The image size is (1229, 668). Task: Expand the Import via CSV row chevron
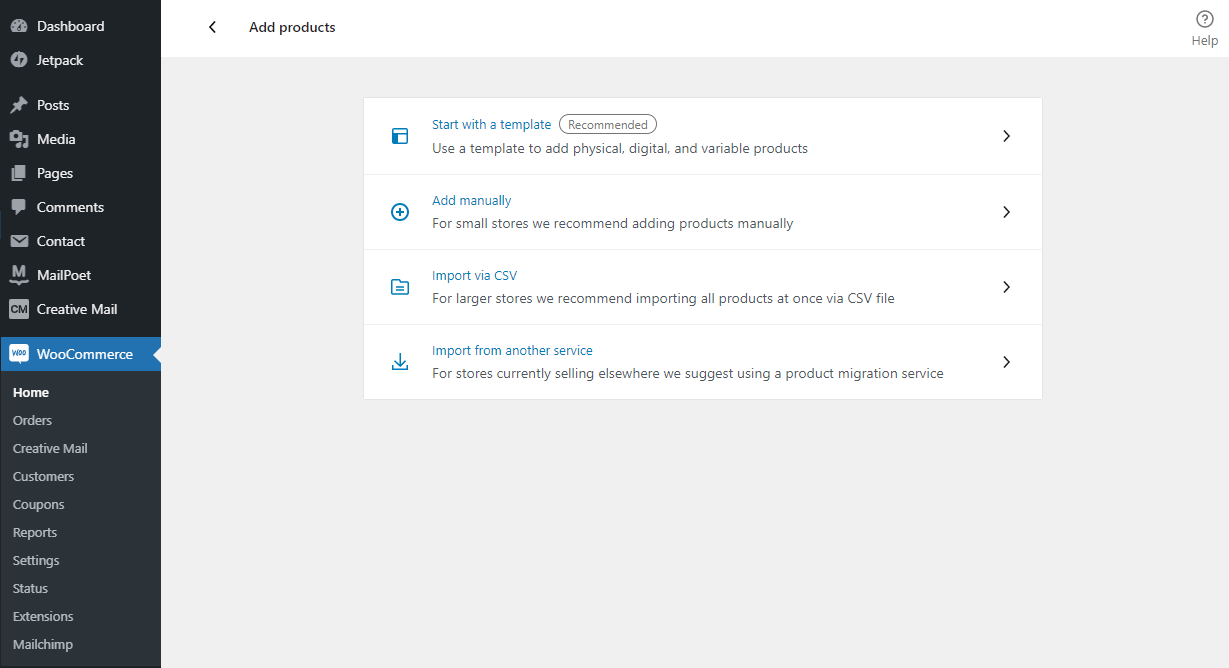coord(1007,287)
